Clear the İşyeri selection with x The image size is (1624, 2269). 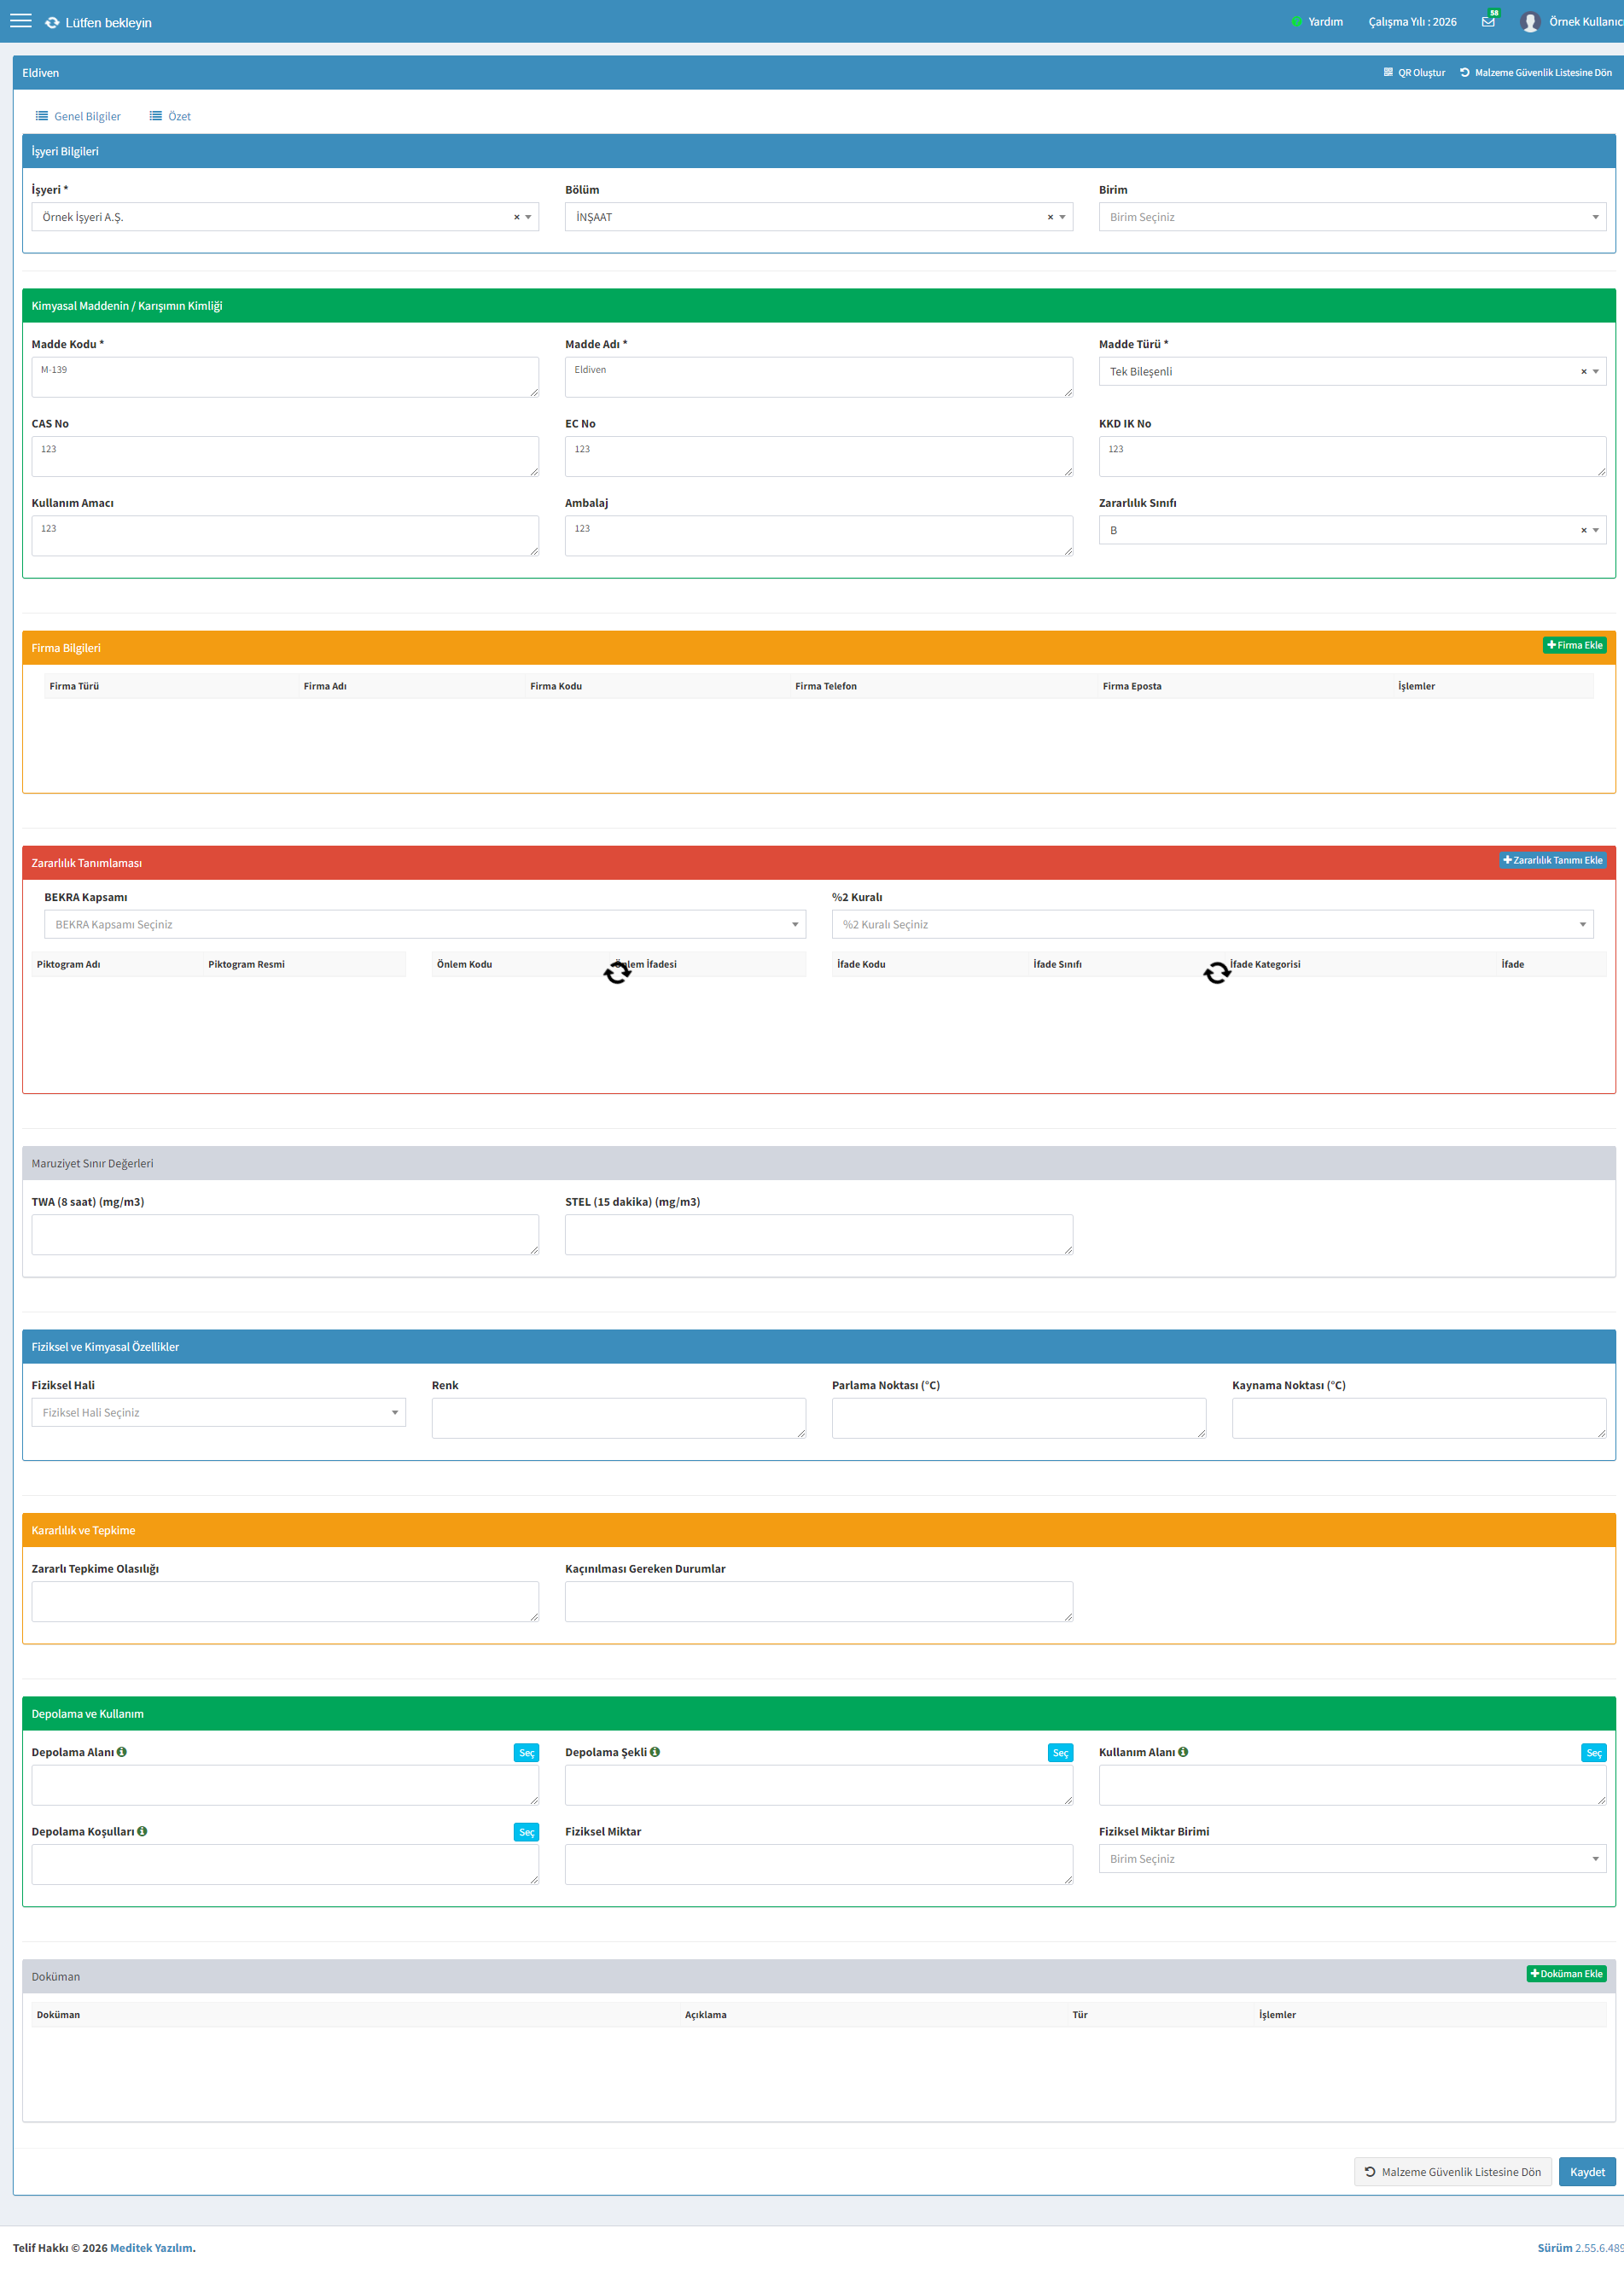517,217
